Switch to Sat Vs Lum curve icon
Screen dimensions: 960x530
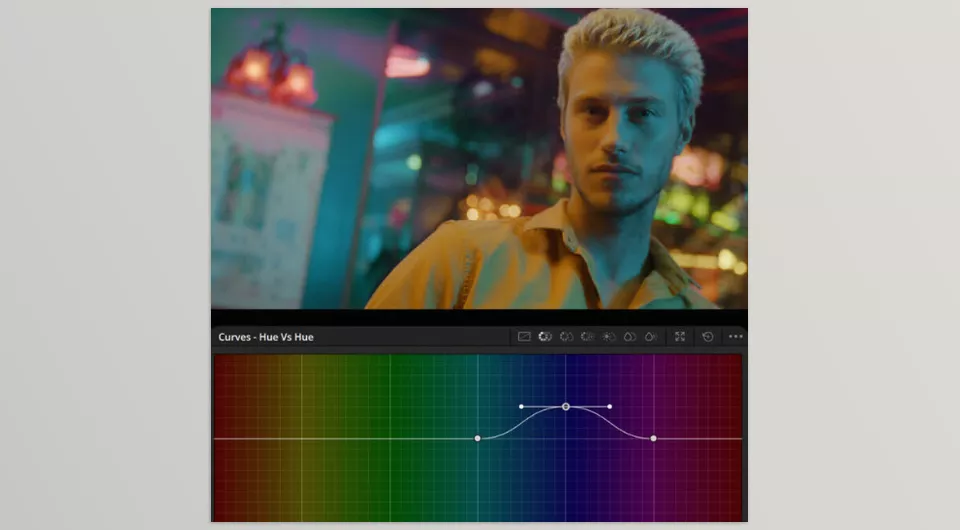click(x=651, y=337)
